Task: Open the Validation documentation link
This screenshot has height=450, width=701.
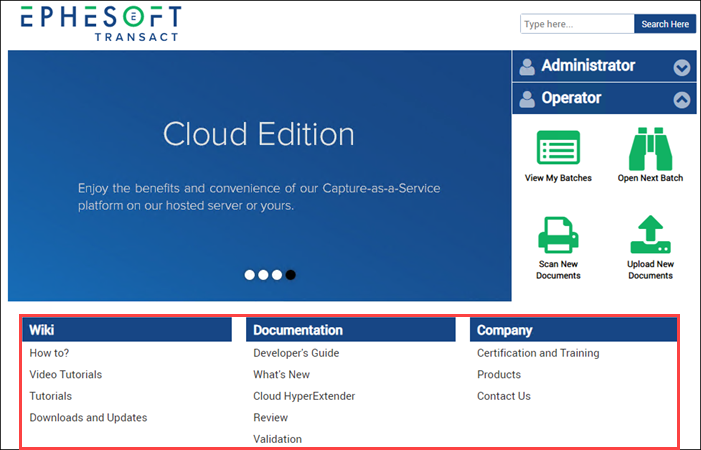Action: [x=277, y=439]
